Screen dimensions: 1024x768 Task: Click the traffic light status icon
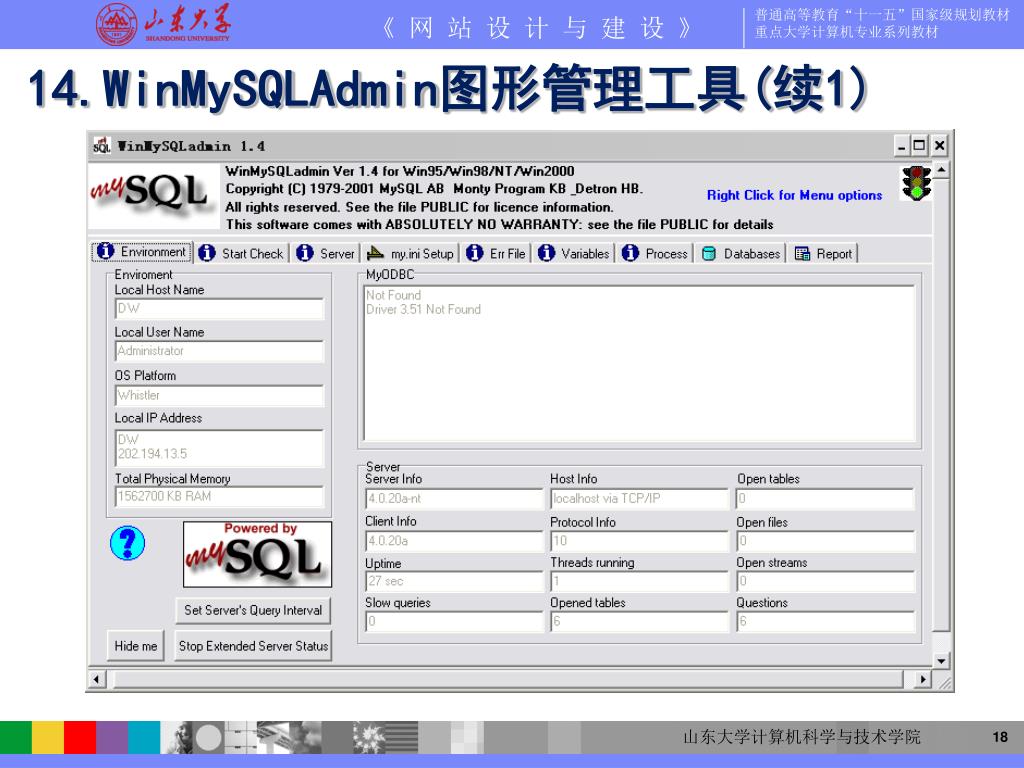pyautogui.click(x=916, y=183)
